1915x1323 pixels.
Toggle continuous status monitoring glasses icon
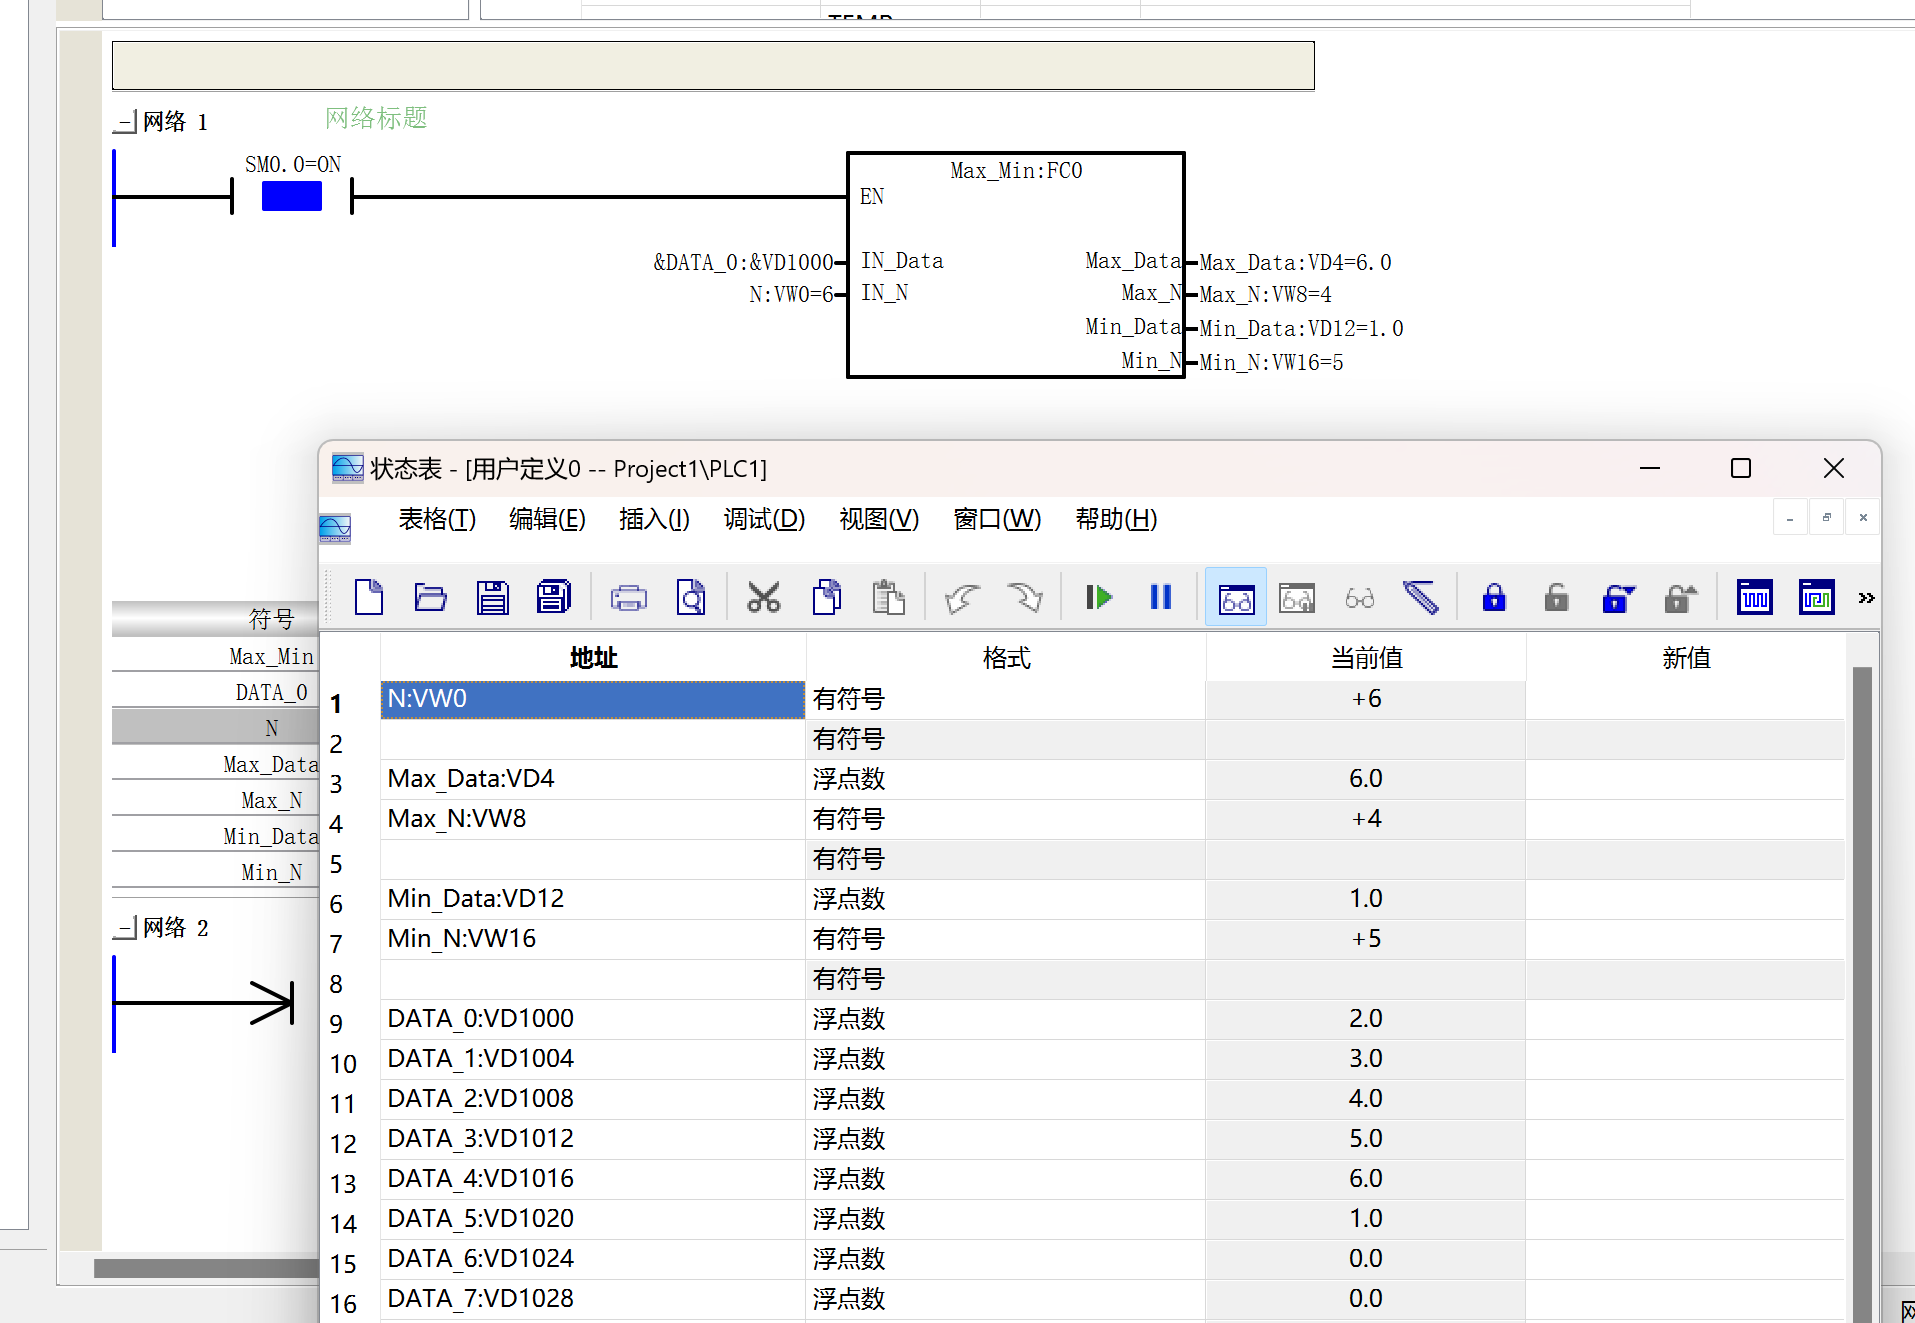click(1236, 598)
